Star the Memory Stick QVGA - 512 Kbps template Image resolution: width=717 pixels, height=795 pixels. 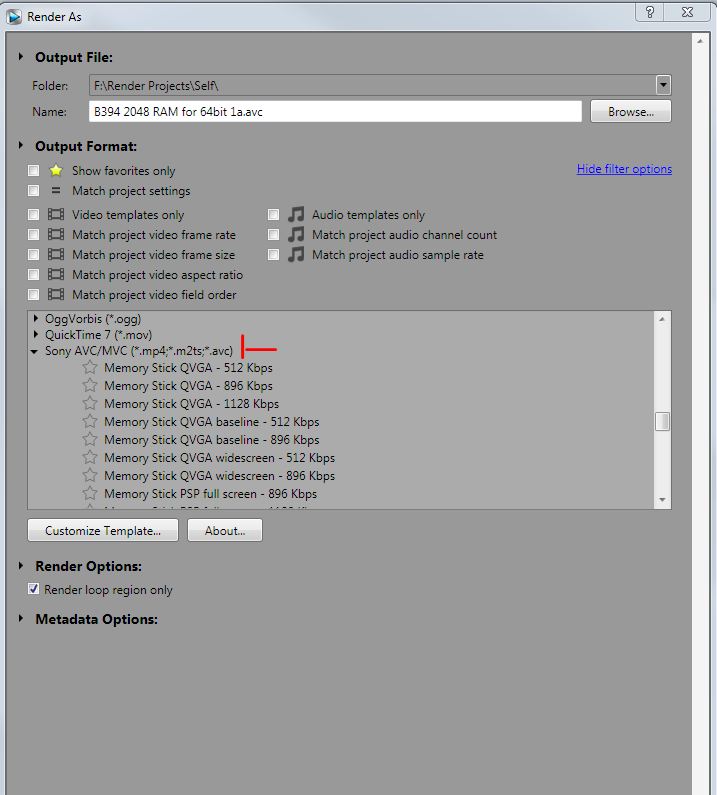(90, 368)
